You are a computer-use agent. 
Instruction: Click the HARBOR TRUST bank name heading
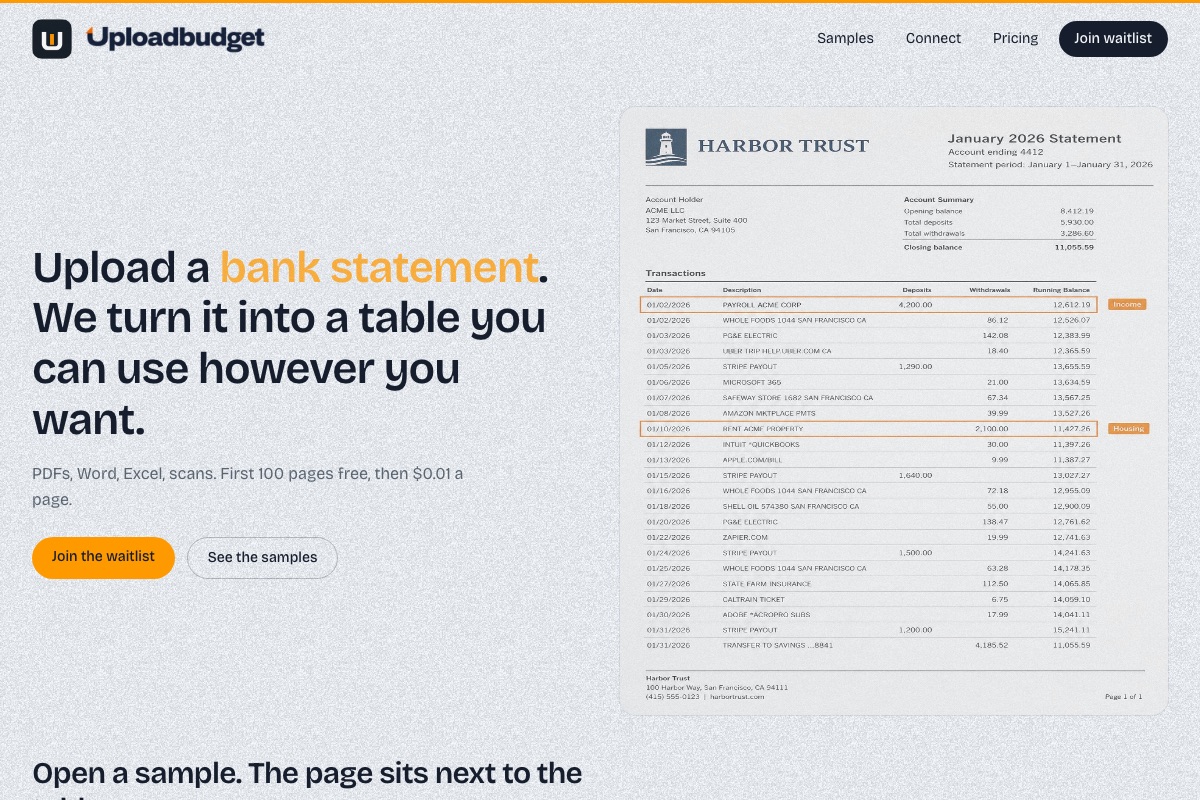click(x=783, y=146)
